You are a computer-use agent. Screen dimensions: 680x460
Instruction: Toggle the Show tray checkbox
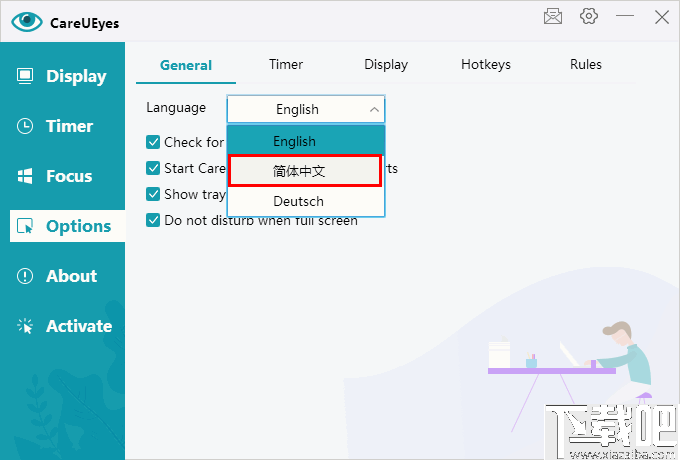click(153, 194)
